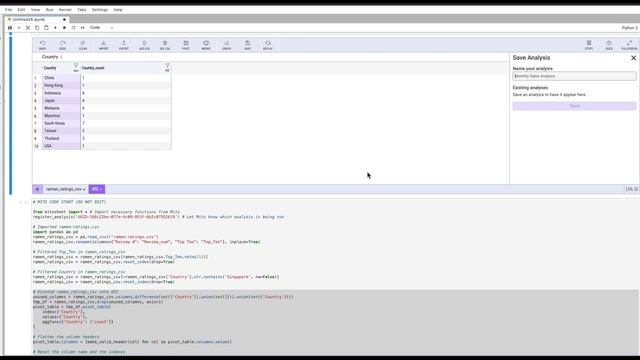Toggle Mito Fullscreen mode
The width and height of the screenshot is (640, 360).
coord(629,45)
